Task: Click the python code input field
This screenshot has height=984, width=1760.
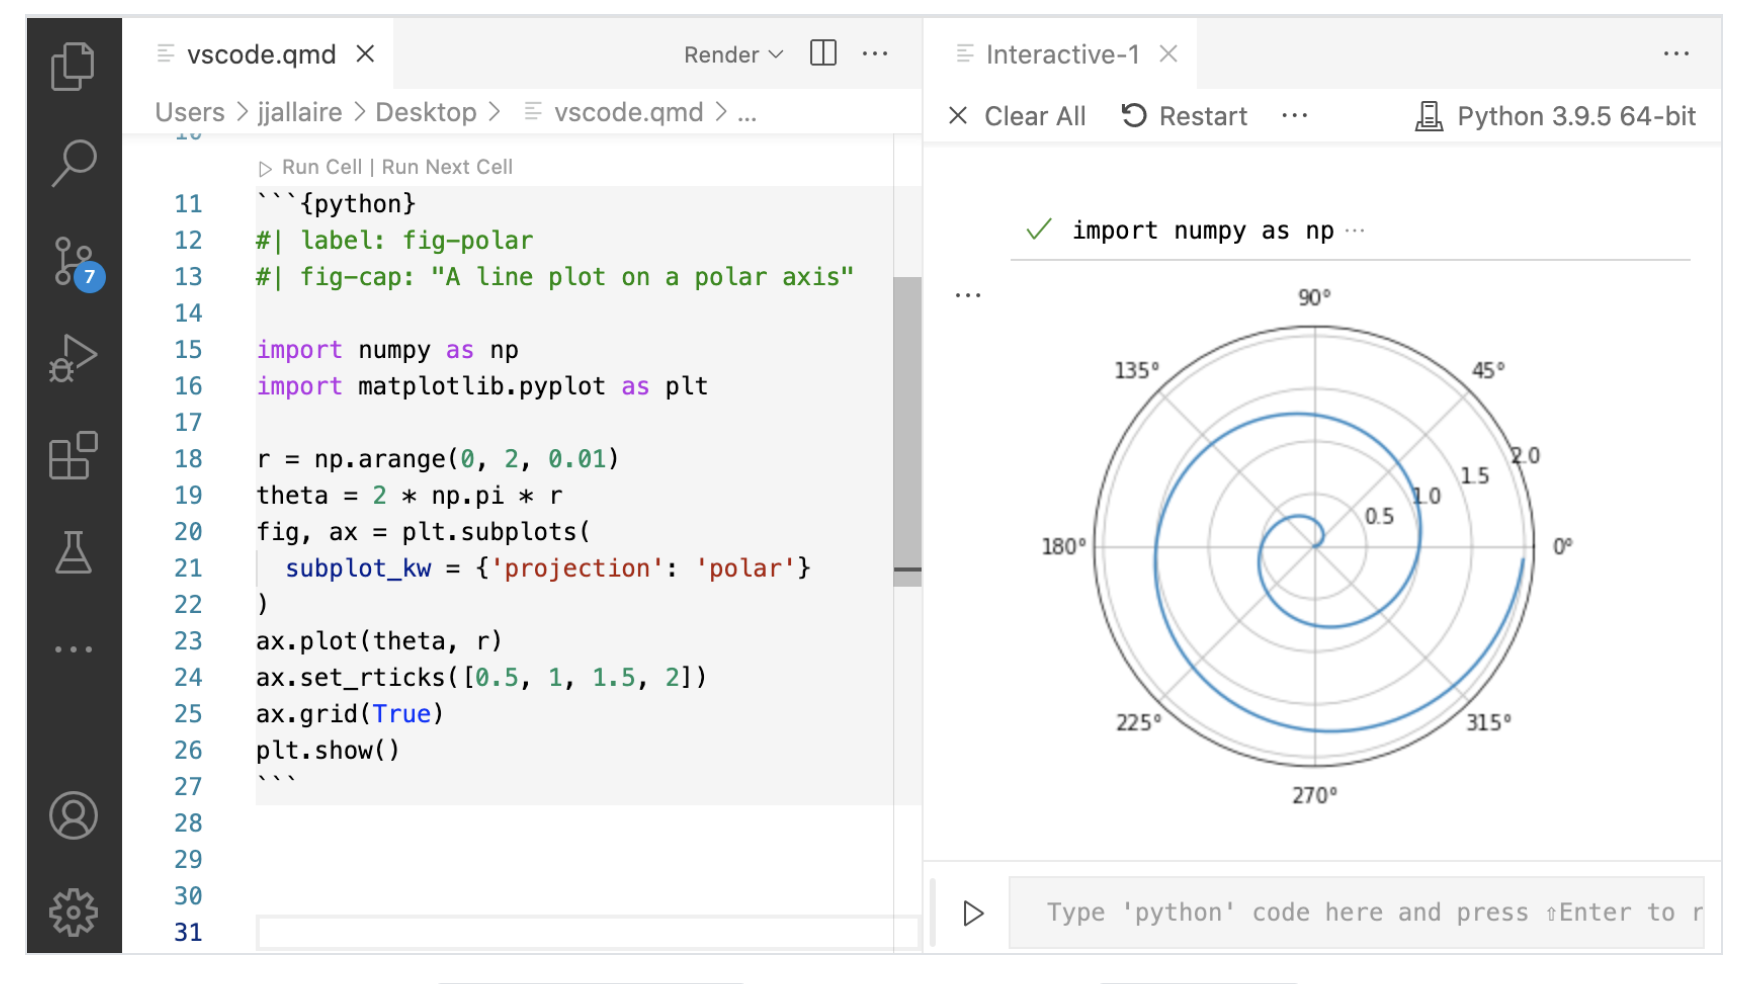Action: click(x=1355, y=912)
